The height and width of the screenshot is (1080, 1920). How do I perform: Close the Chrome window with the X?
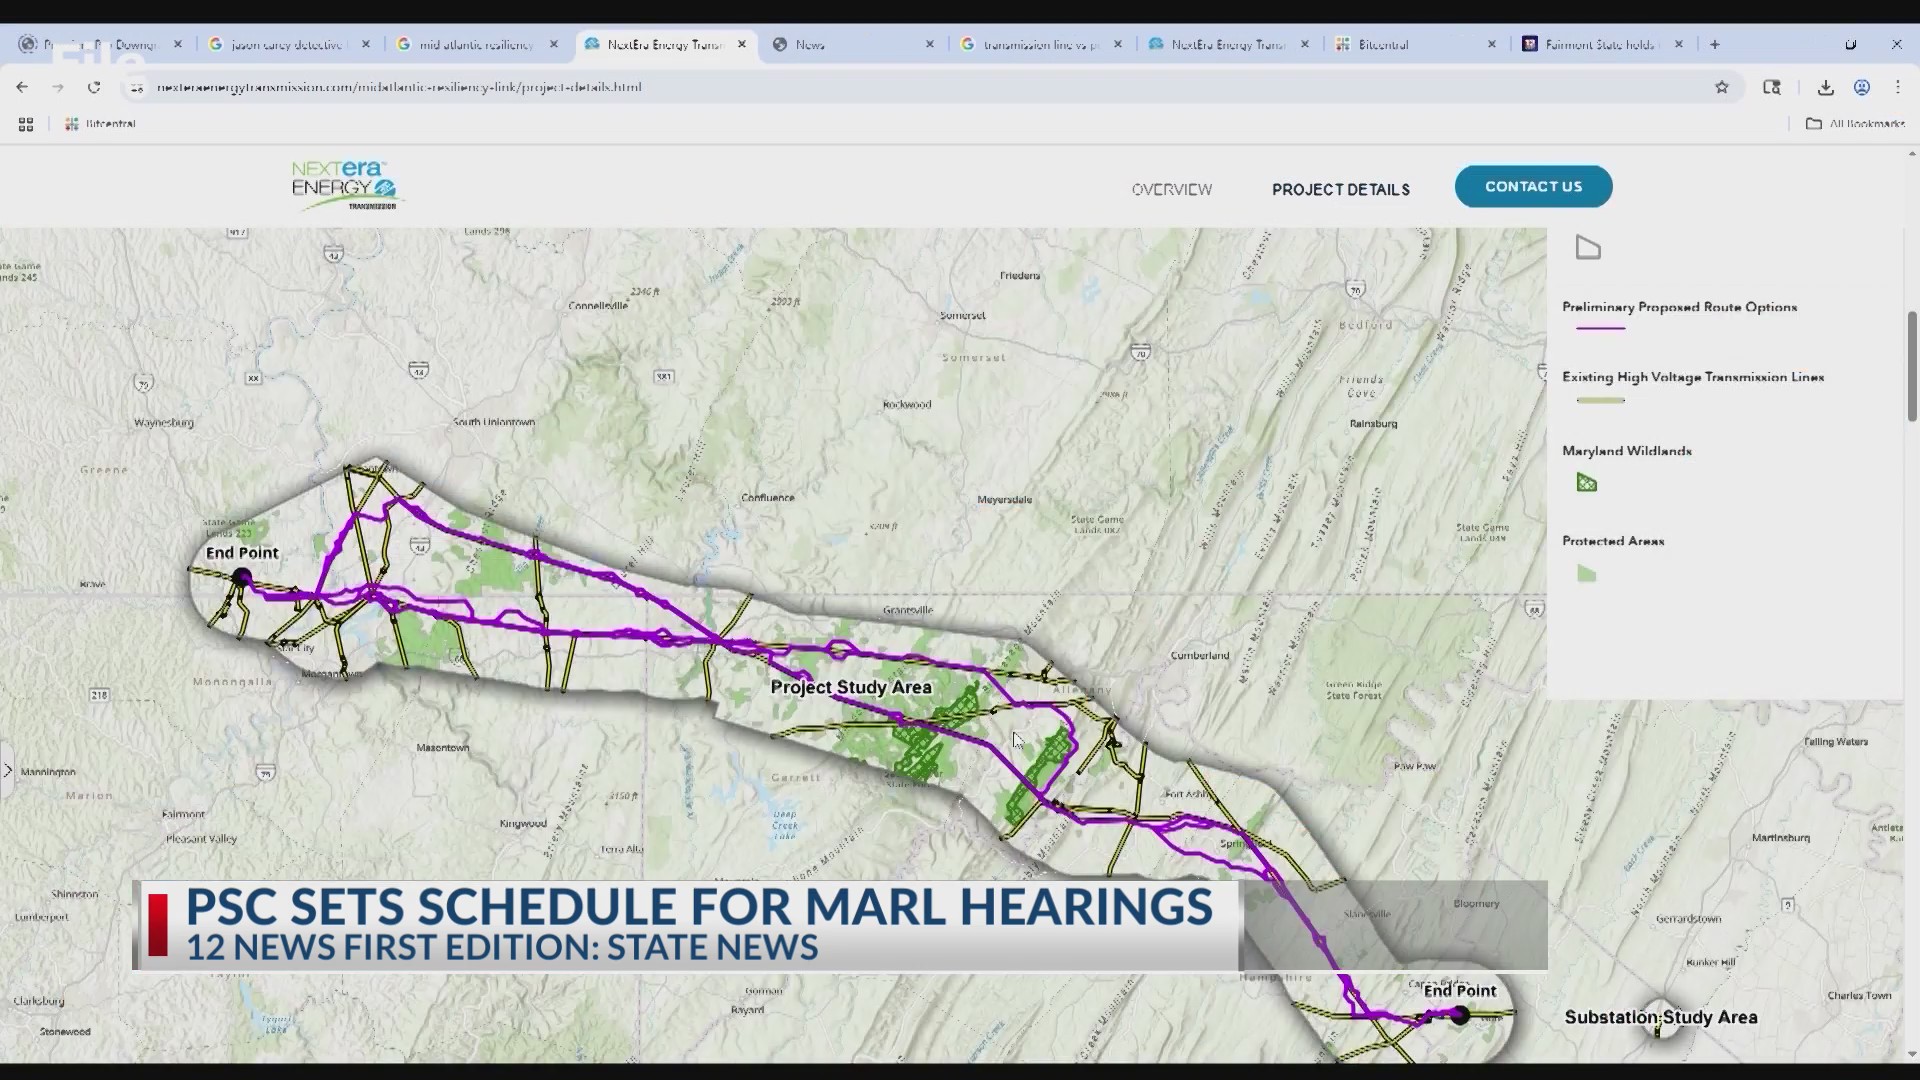(x=1896, y=44)
